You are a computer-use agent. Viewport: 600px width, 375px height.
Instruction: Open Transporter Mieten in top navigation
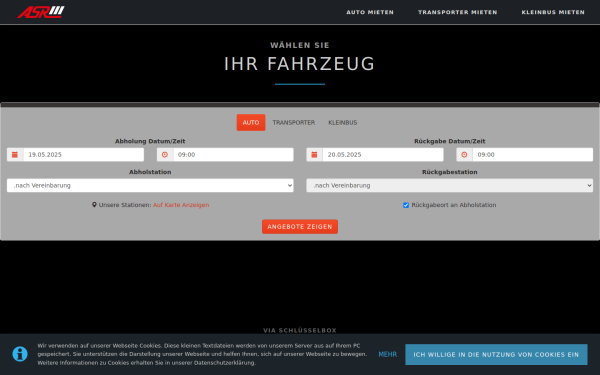coord(458,12)
